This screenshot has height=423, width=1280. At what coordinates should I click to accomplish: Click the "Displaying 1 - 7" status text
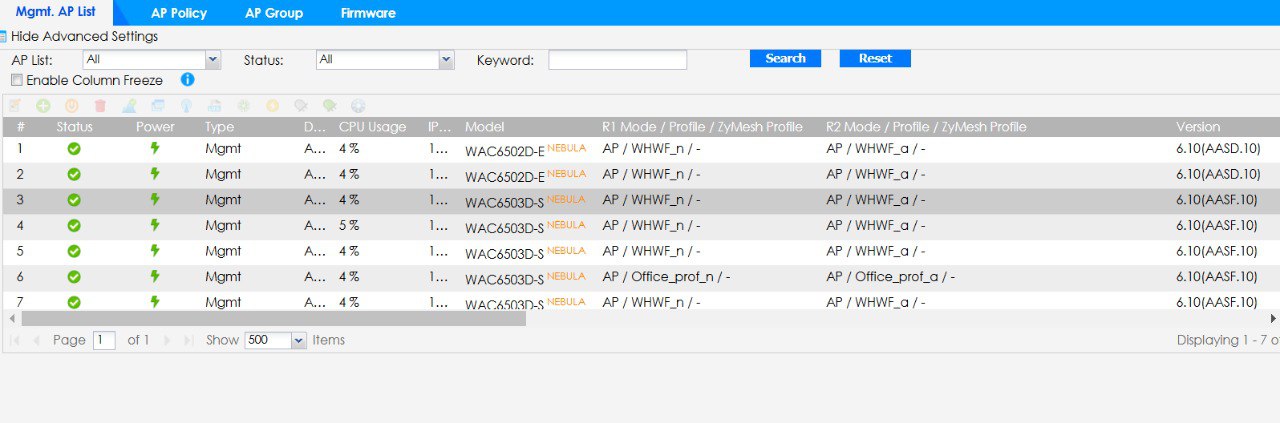pyautogui.click(x=1228, y=340)
